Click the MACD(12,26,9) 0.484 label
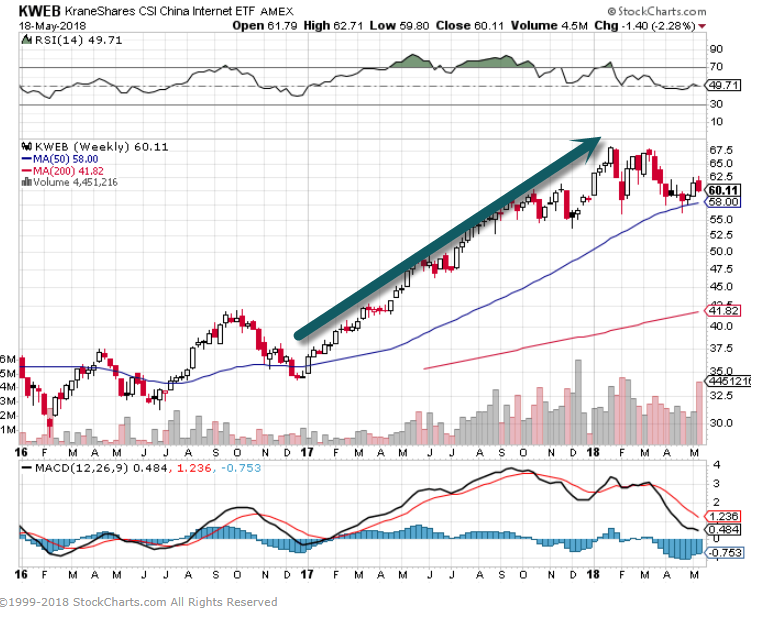Screen dimensions: 758x618 101,468
